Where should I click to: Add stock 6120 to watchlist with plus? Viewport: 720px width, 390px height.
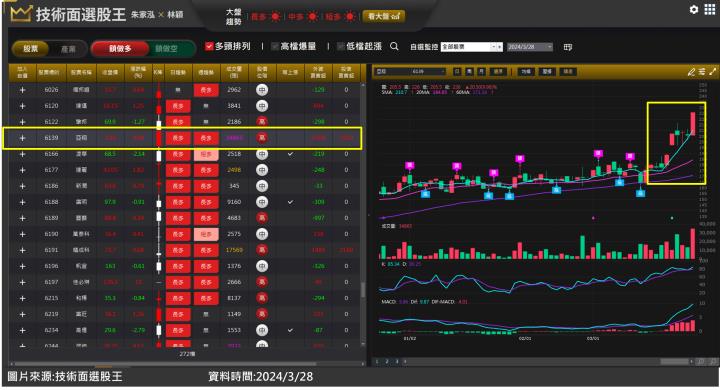point(22,106)
